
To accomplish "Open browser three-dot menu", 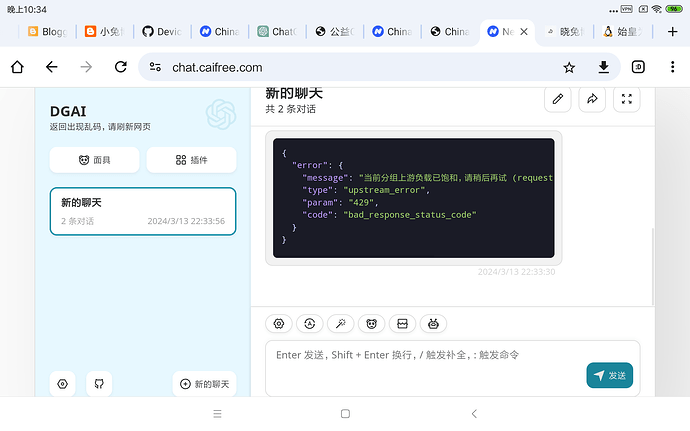I will point(672,67).
